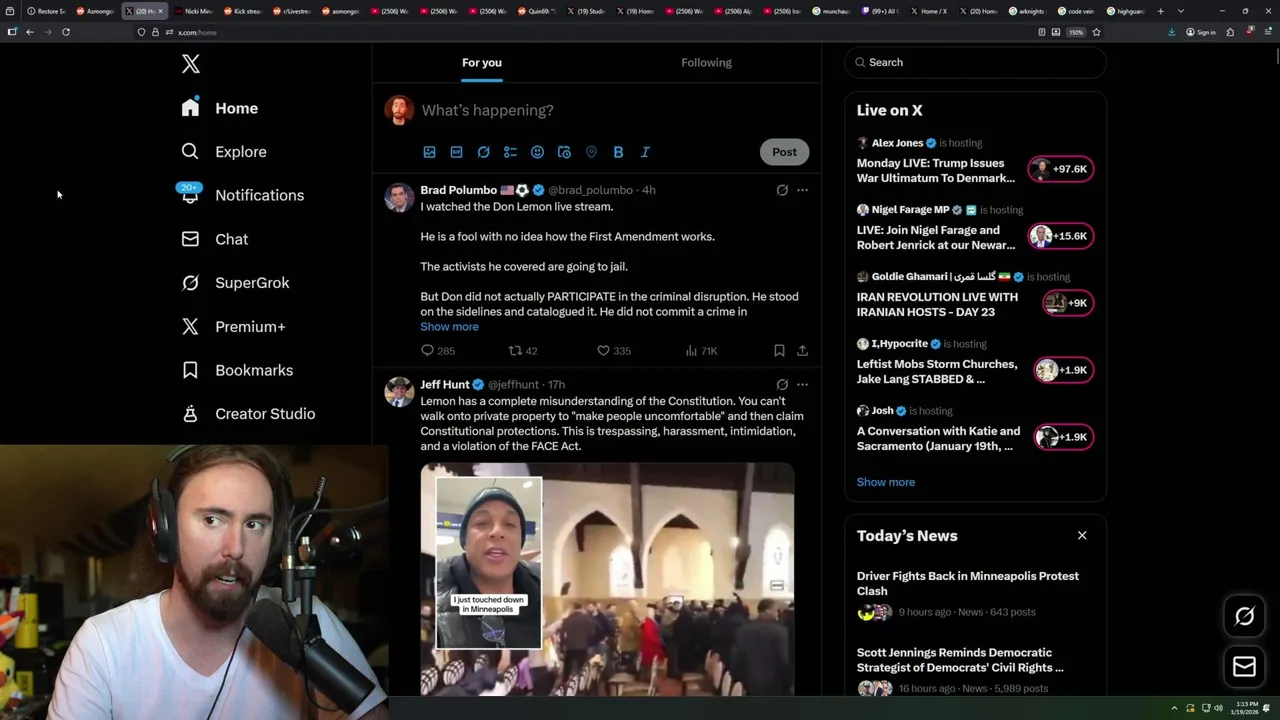The image size is (1280, 720).
Task: Schedule the post with calendar icon
Action: [564, 152]
